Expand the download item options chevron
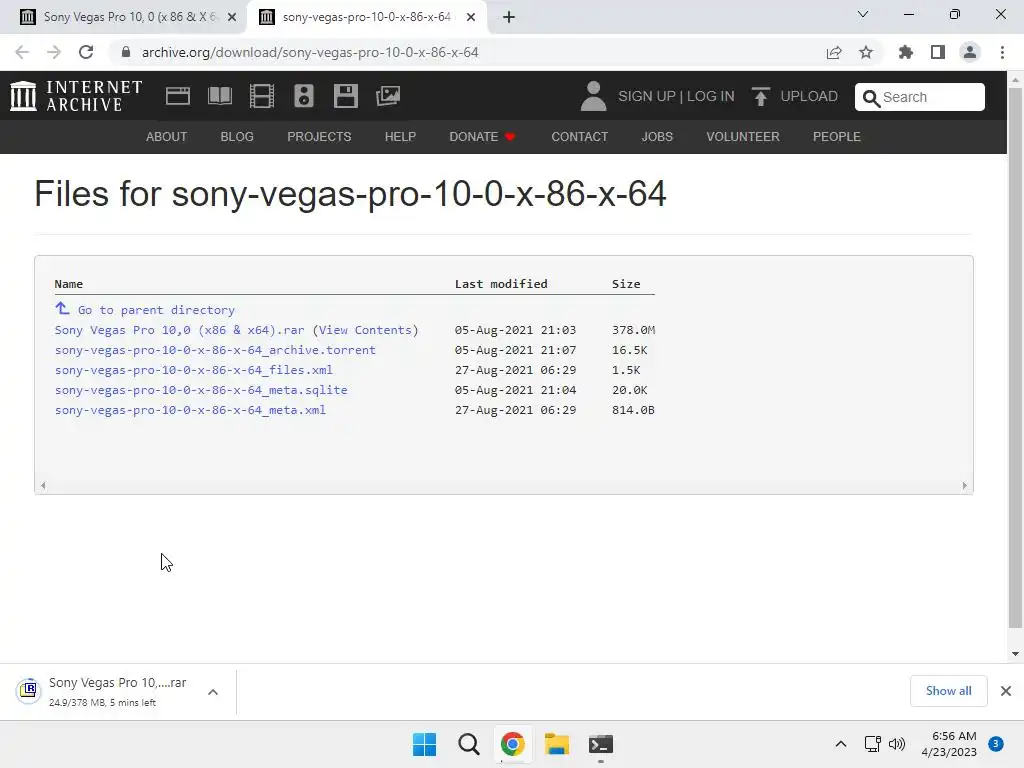 [x=213, y=692]
